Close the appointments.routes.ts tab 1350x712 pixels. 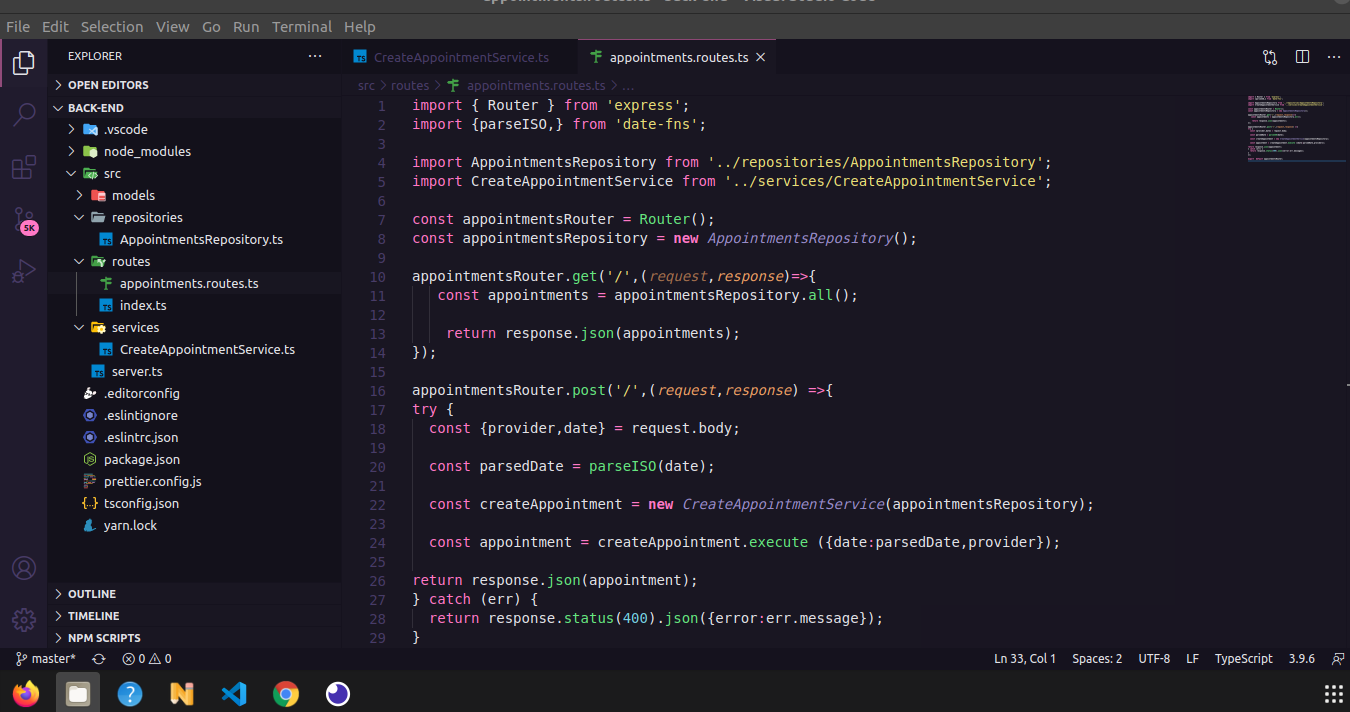click(760, 58)
